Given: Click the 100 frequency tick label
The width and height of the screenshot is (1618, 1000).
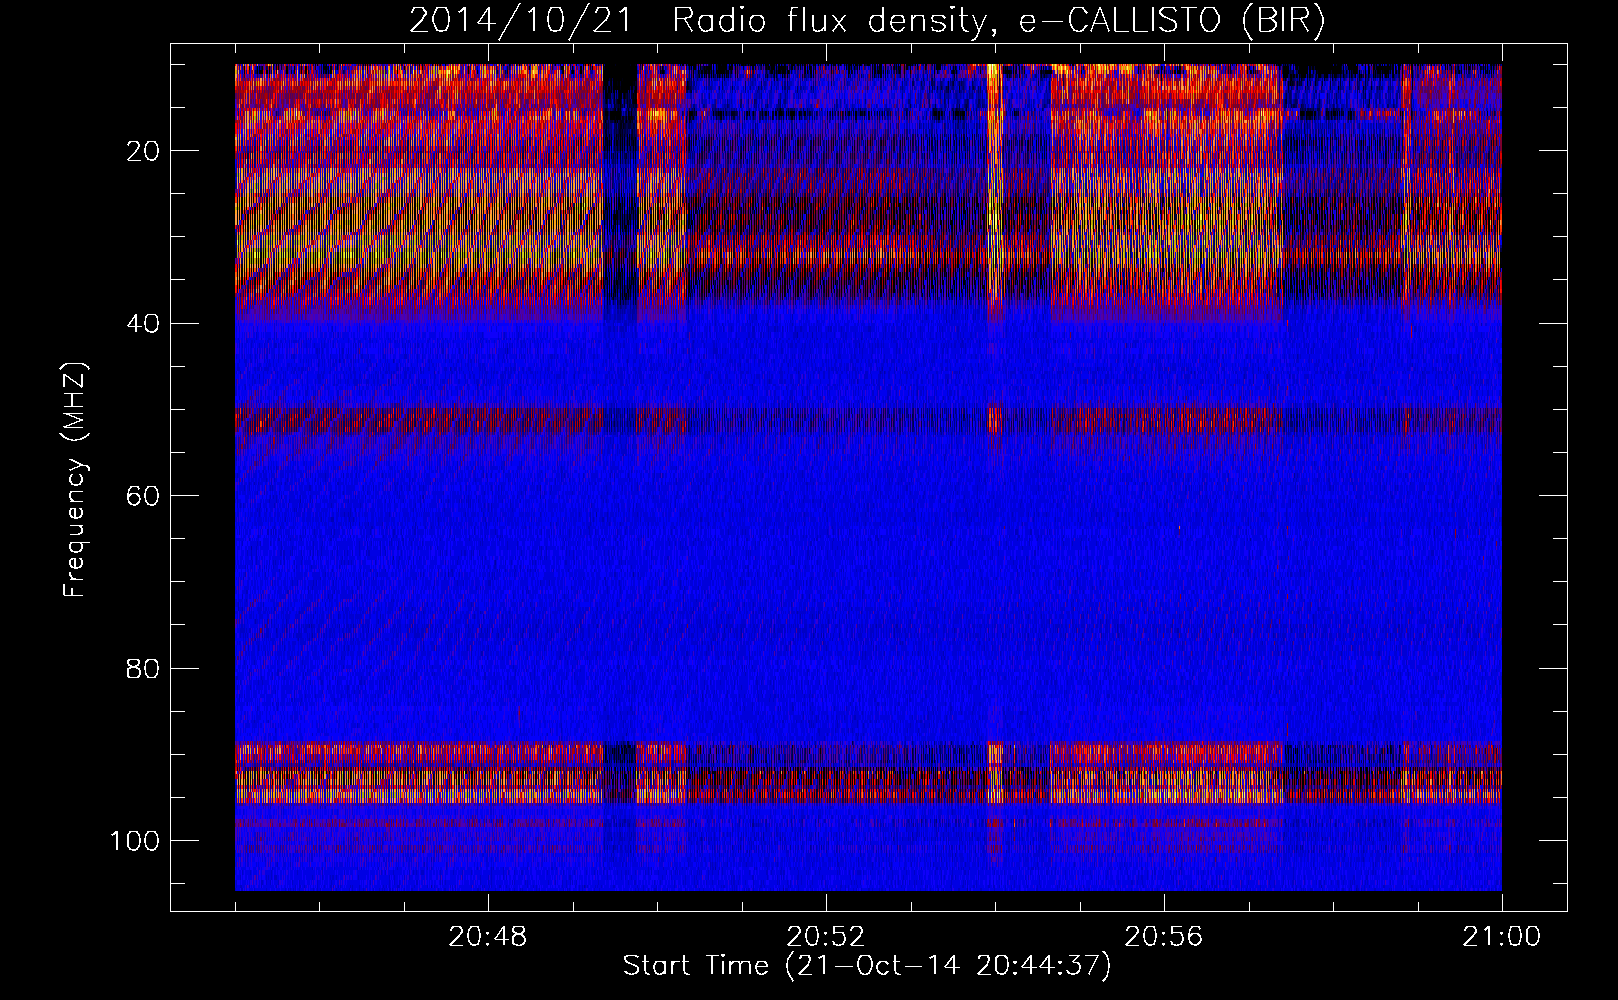Looking at the screenshot, I should pos(135,840).
